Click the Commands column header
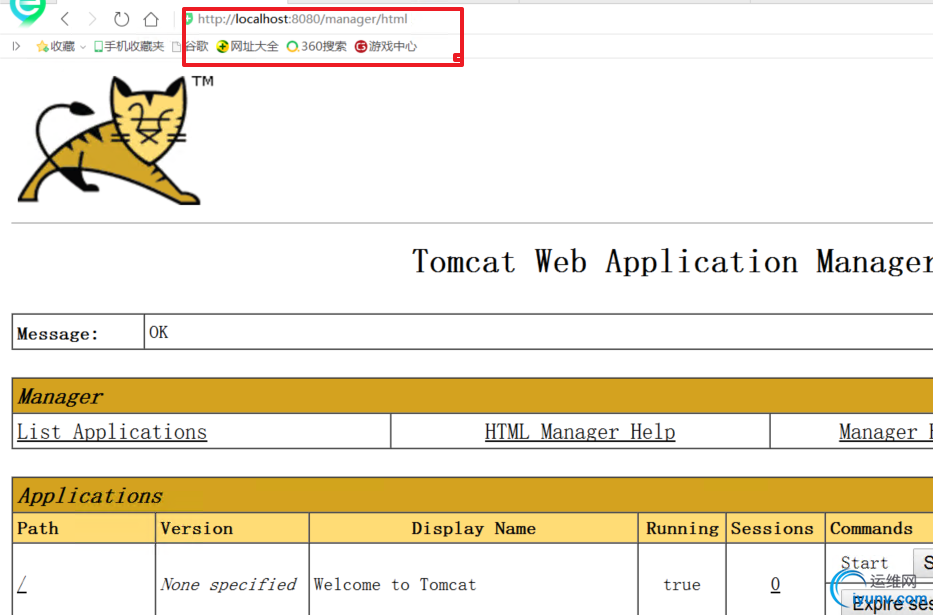The width and height of the screenshot is (933, 615). point(879,528)
